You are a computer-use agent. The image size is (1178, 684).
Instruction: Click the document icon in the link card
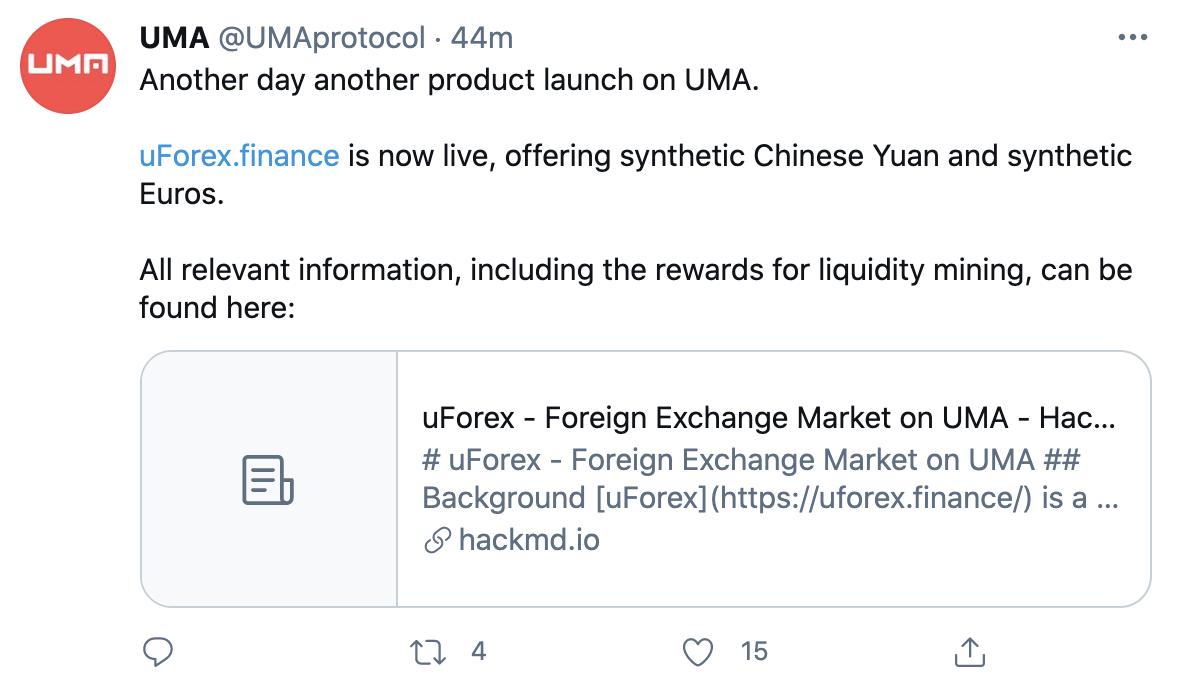point(266,480)
